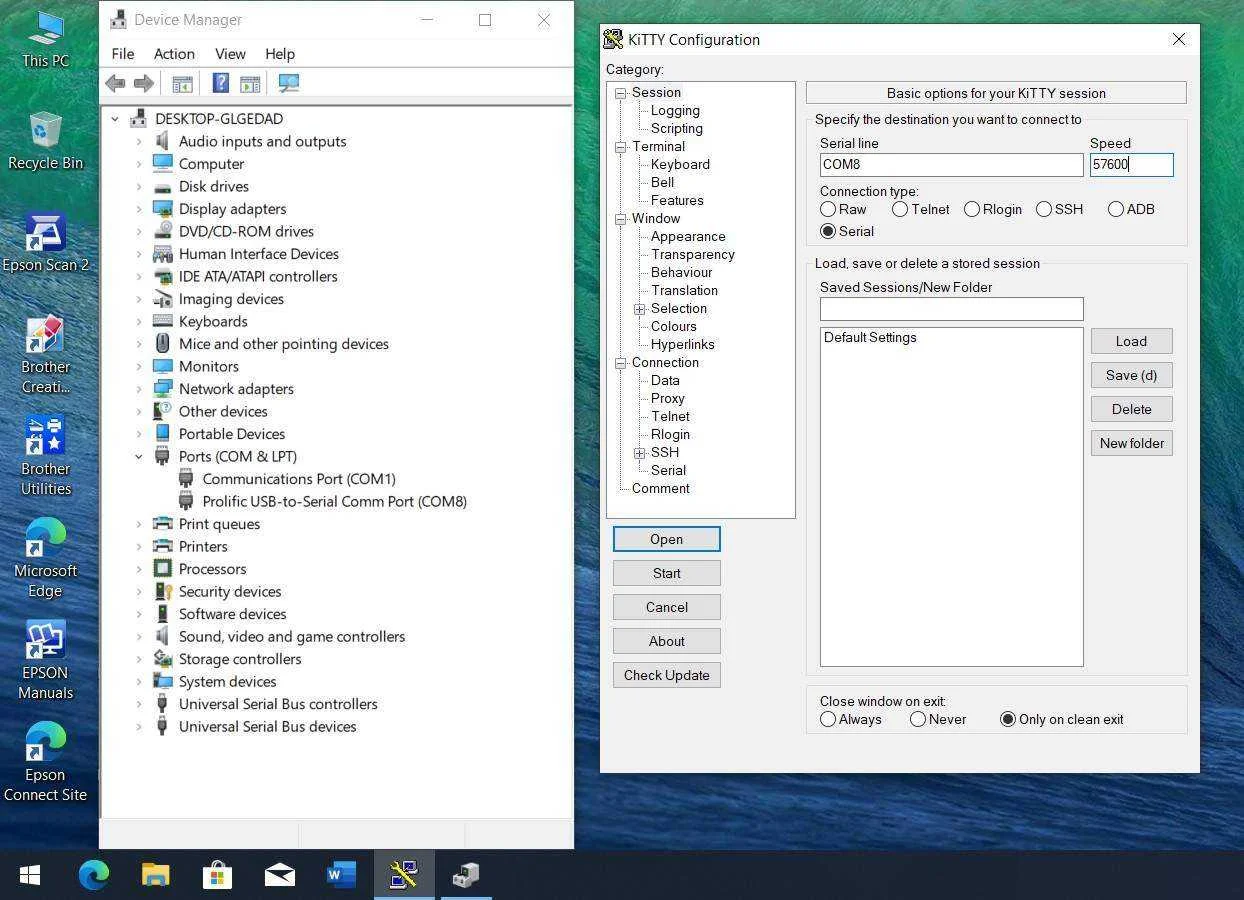
Task: Open the Windows Start menu
Action: tap(30, 875)
